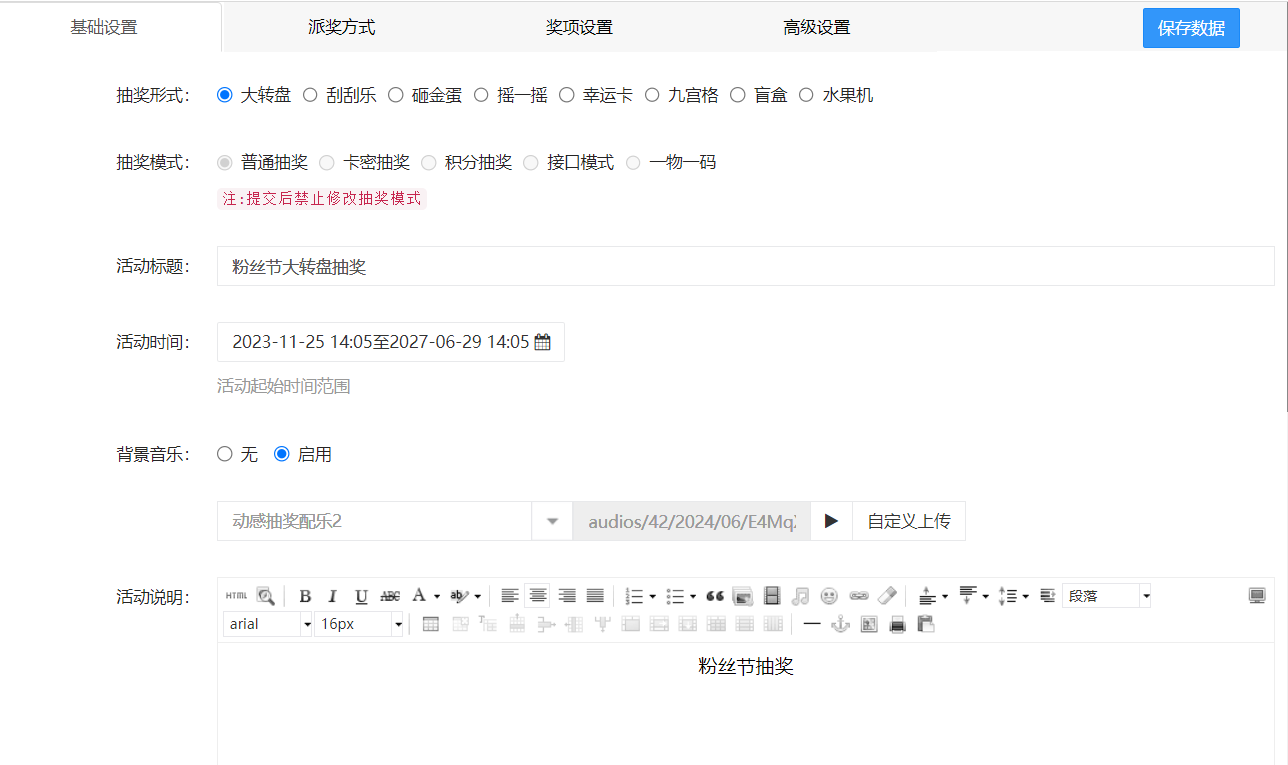This screenshot has width=1288, height=765.
Task: Expand bulleted list style arrow
Action: pyautogui.click(x=693, y=597)
